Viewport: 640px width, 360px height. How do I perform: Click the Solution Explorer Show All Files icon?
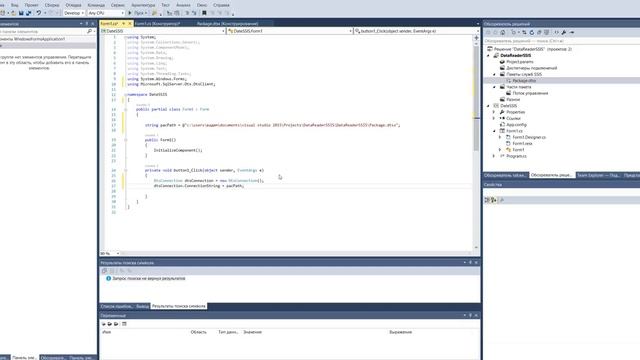[x=546, y=32]
